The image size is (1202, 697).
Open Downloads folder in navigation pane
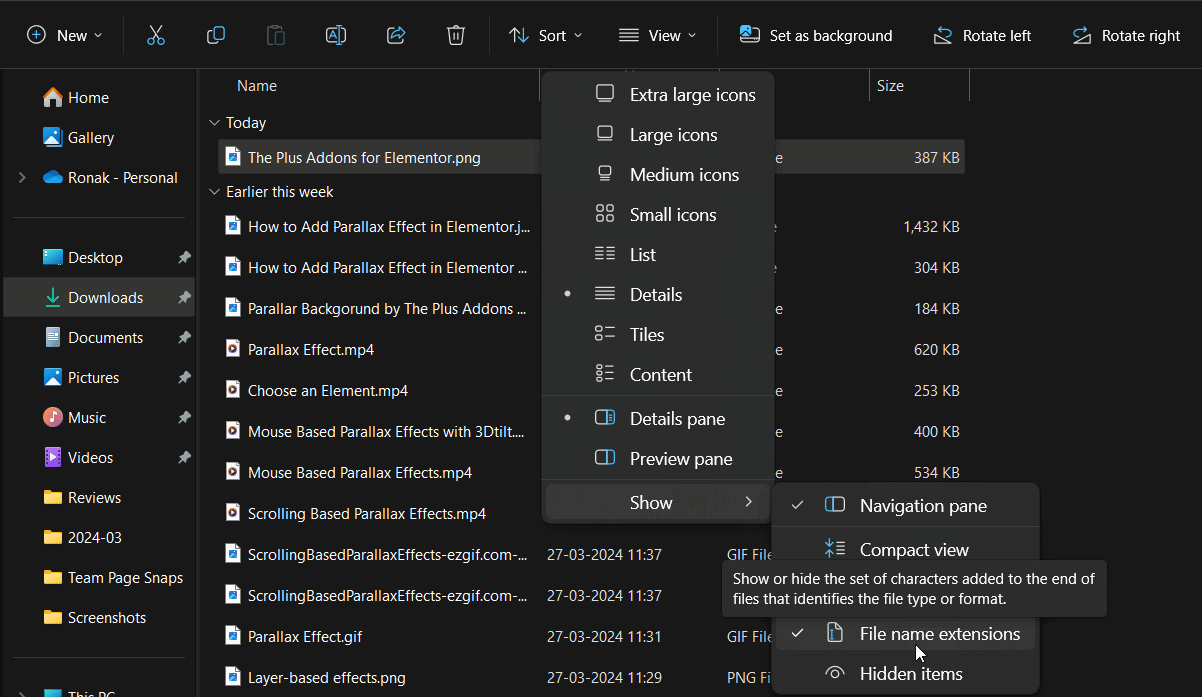[105, 298]
